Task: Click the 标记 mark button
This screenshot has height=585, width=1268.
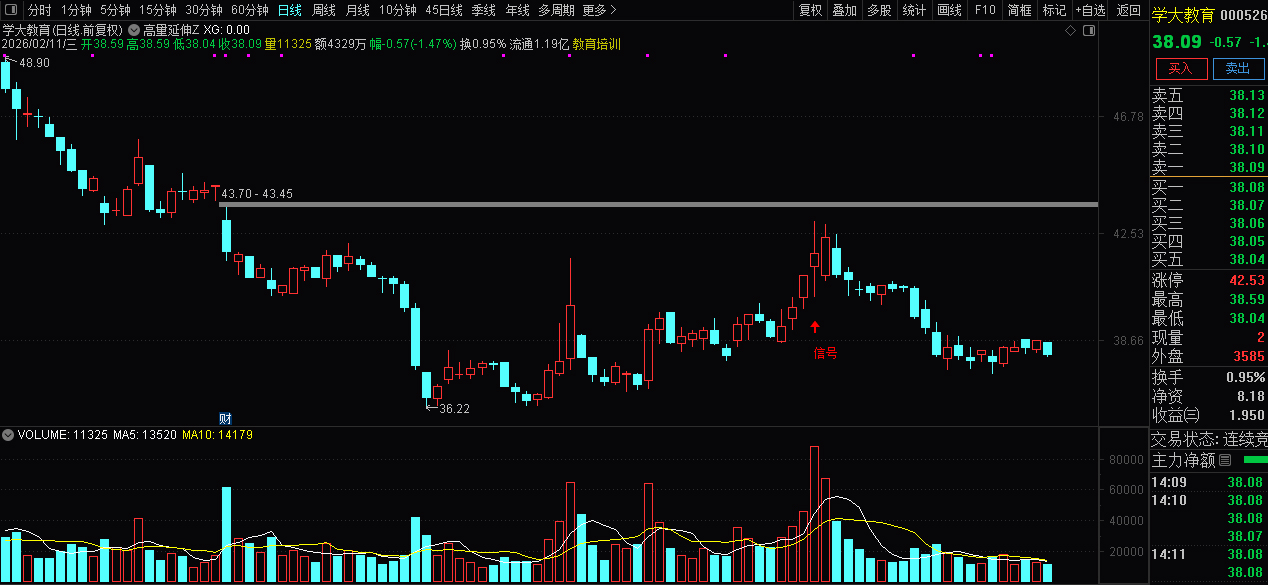Action: click(1054, 10)
